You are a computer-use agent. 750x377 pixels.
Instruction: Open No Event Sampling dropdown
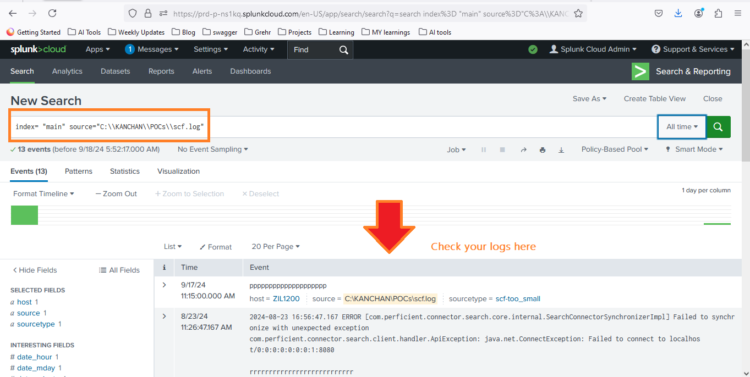point(213,149)
